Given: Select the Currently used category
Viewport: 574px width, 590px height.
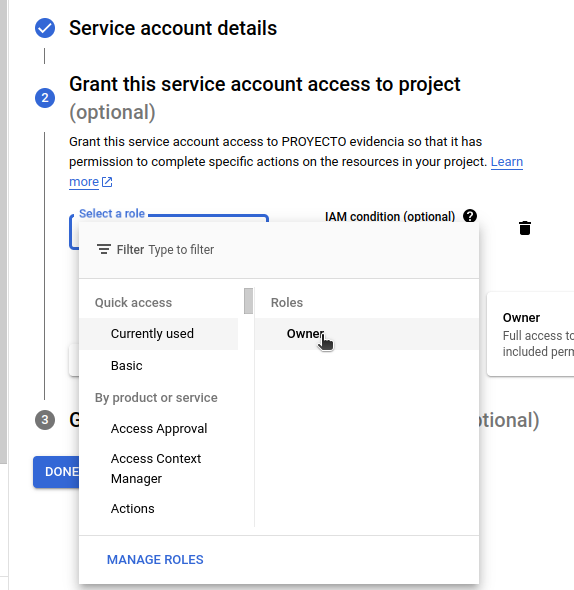Looking at the screenshot, I should point(158,334).
